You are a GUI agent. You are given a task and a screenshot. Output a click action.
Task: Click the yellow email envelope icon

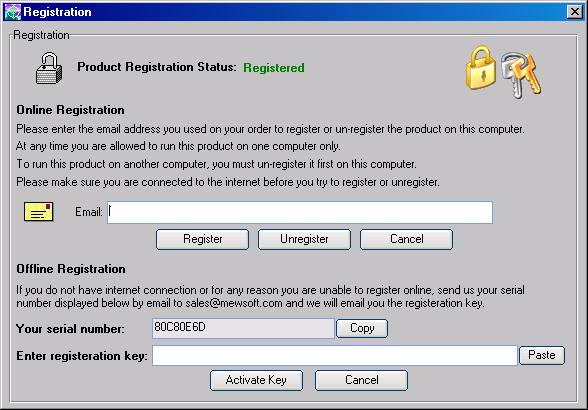click(39, 211)
